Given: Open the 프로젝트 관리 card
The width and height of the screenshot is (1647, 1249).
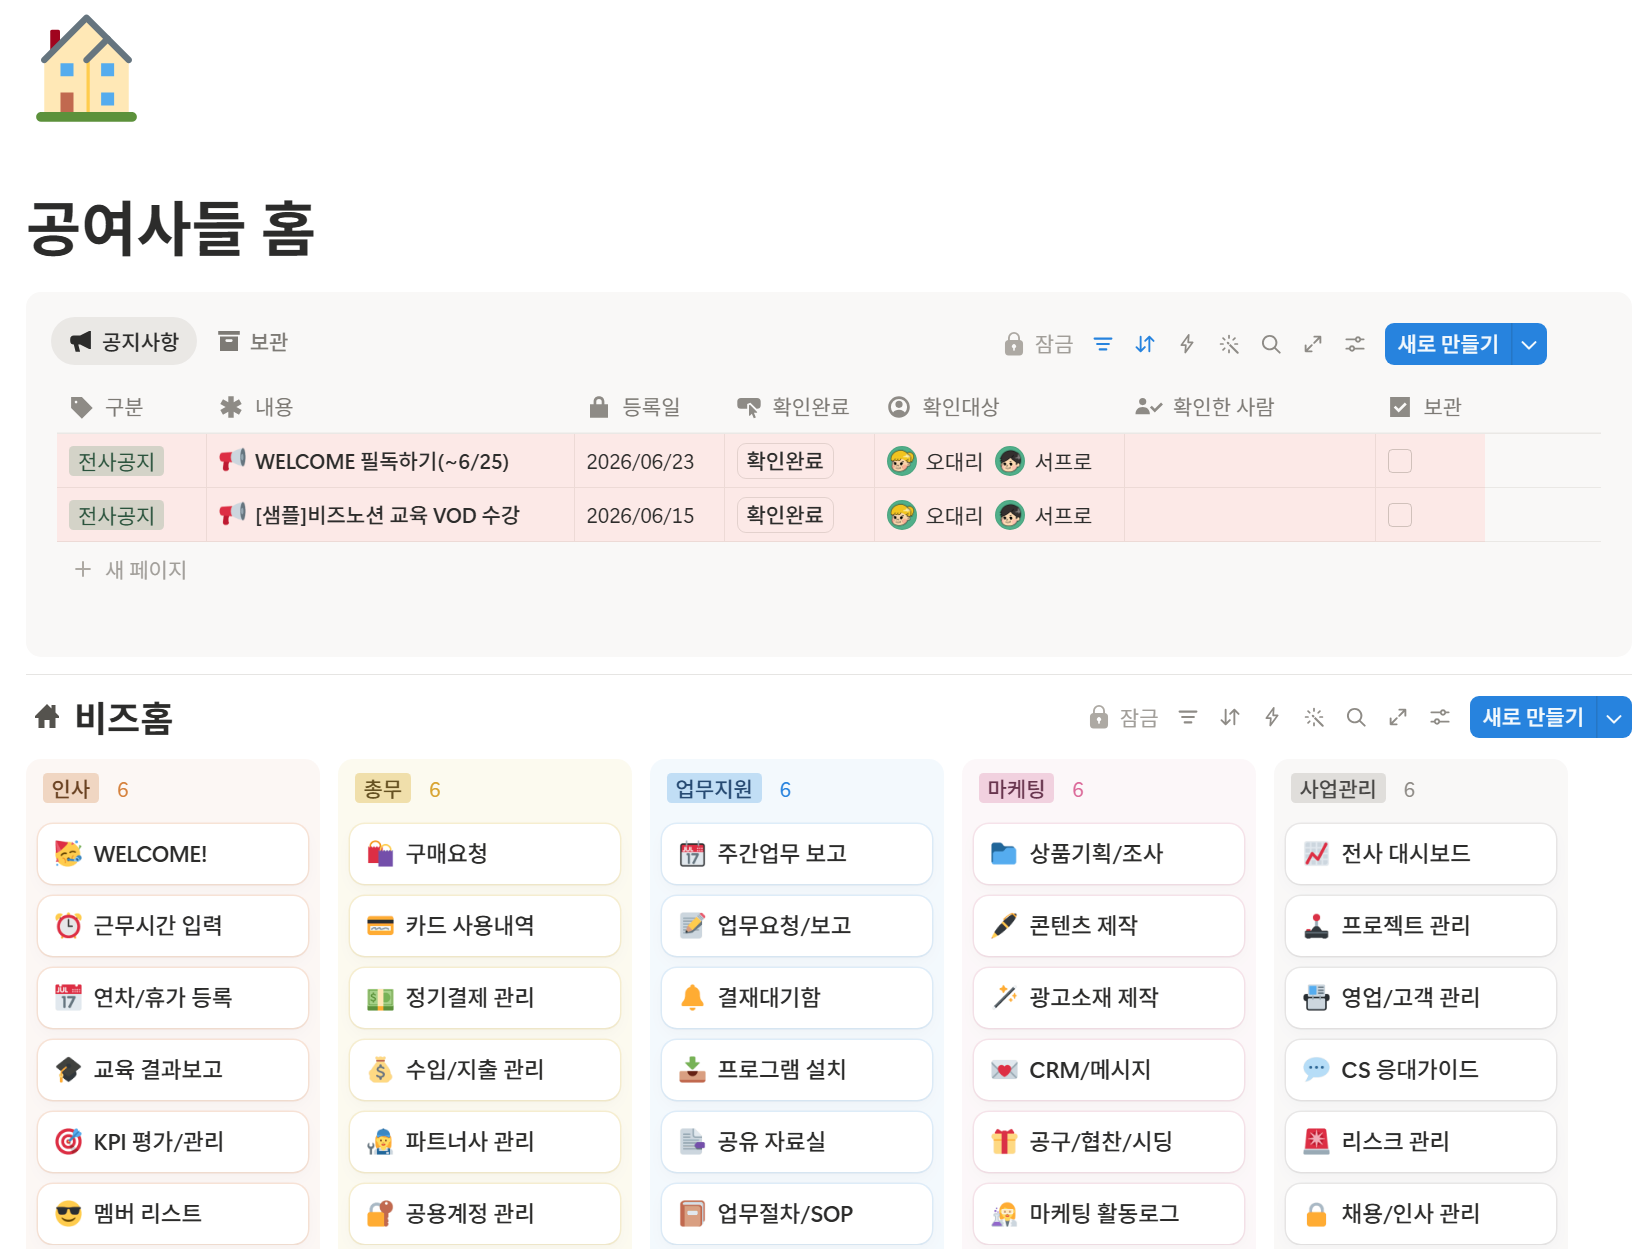Looking at the screenshot, I should pos(1421,926).
